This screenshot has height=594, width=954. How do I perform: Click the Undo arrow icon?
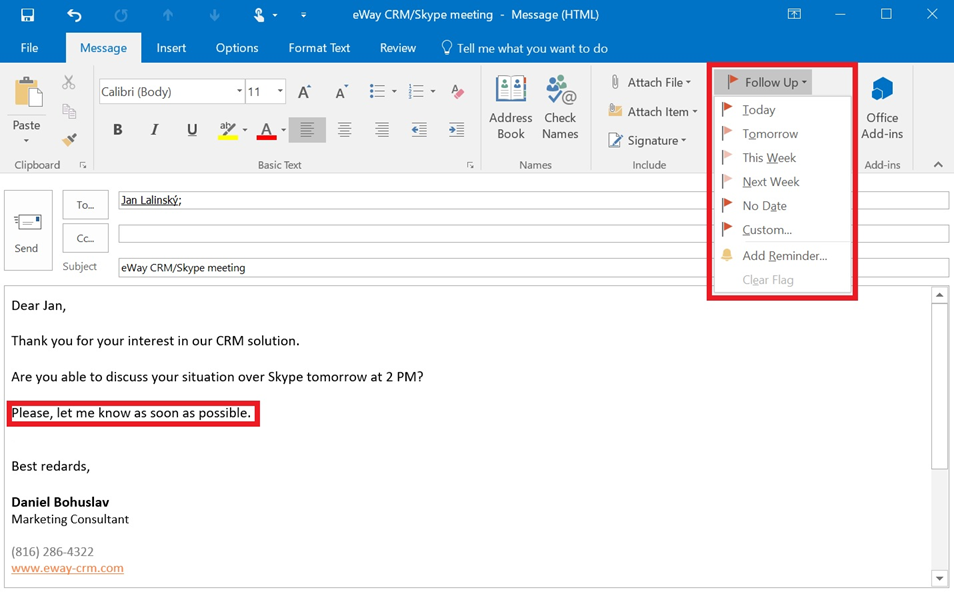[x=74, y=15]
